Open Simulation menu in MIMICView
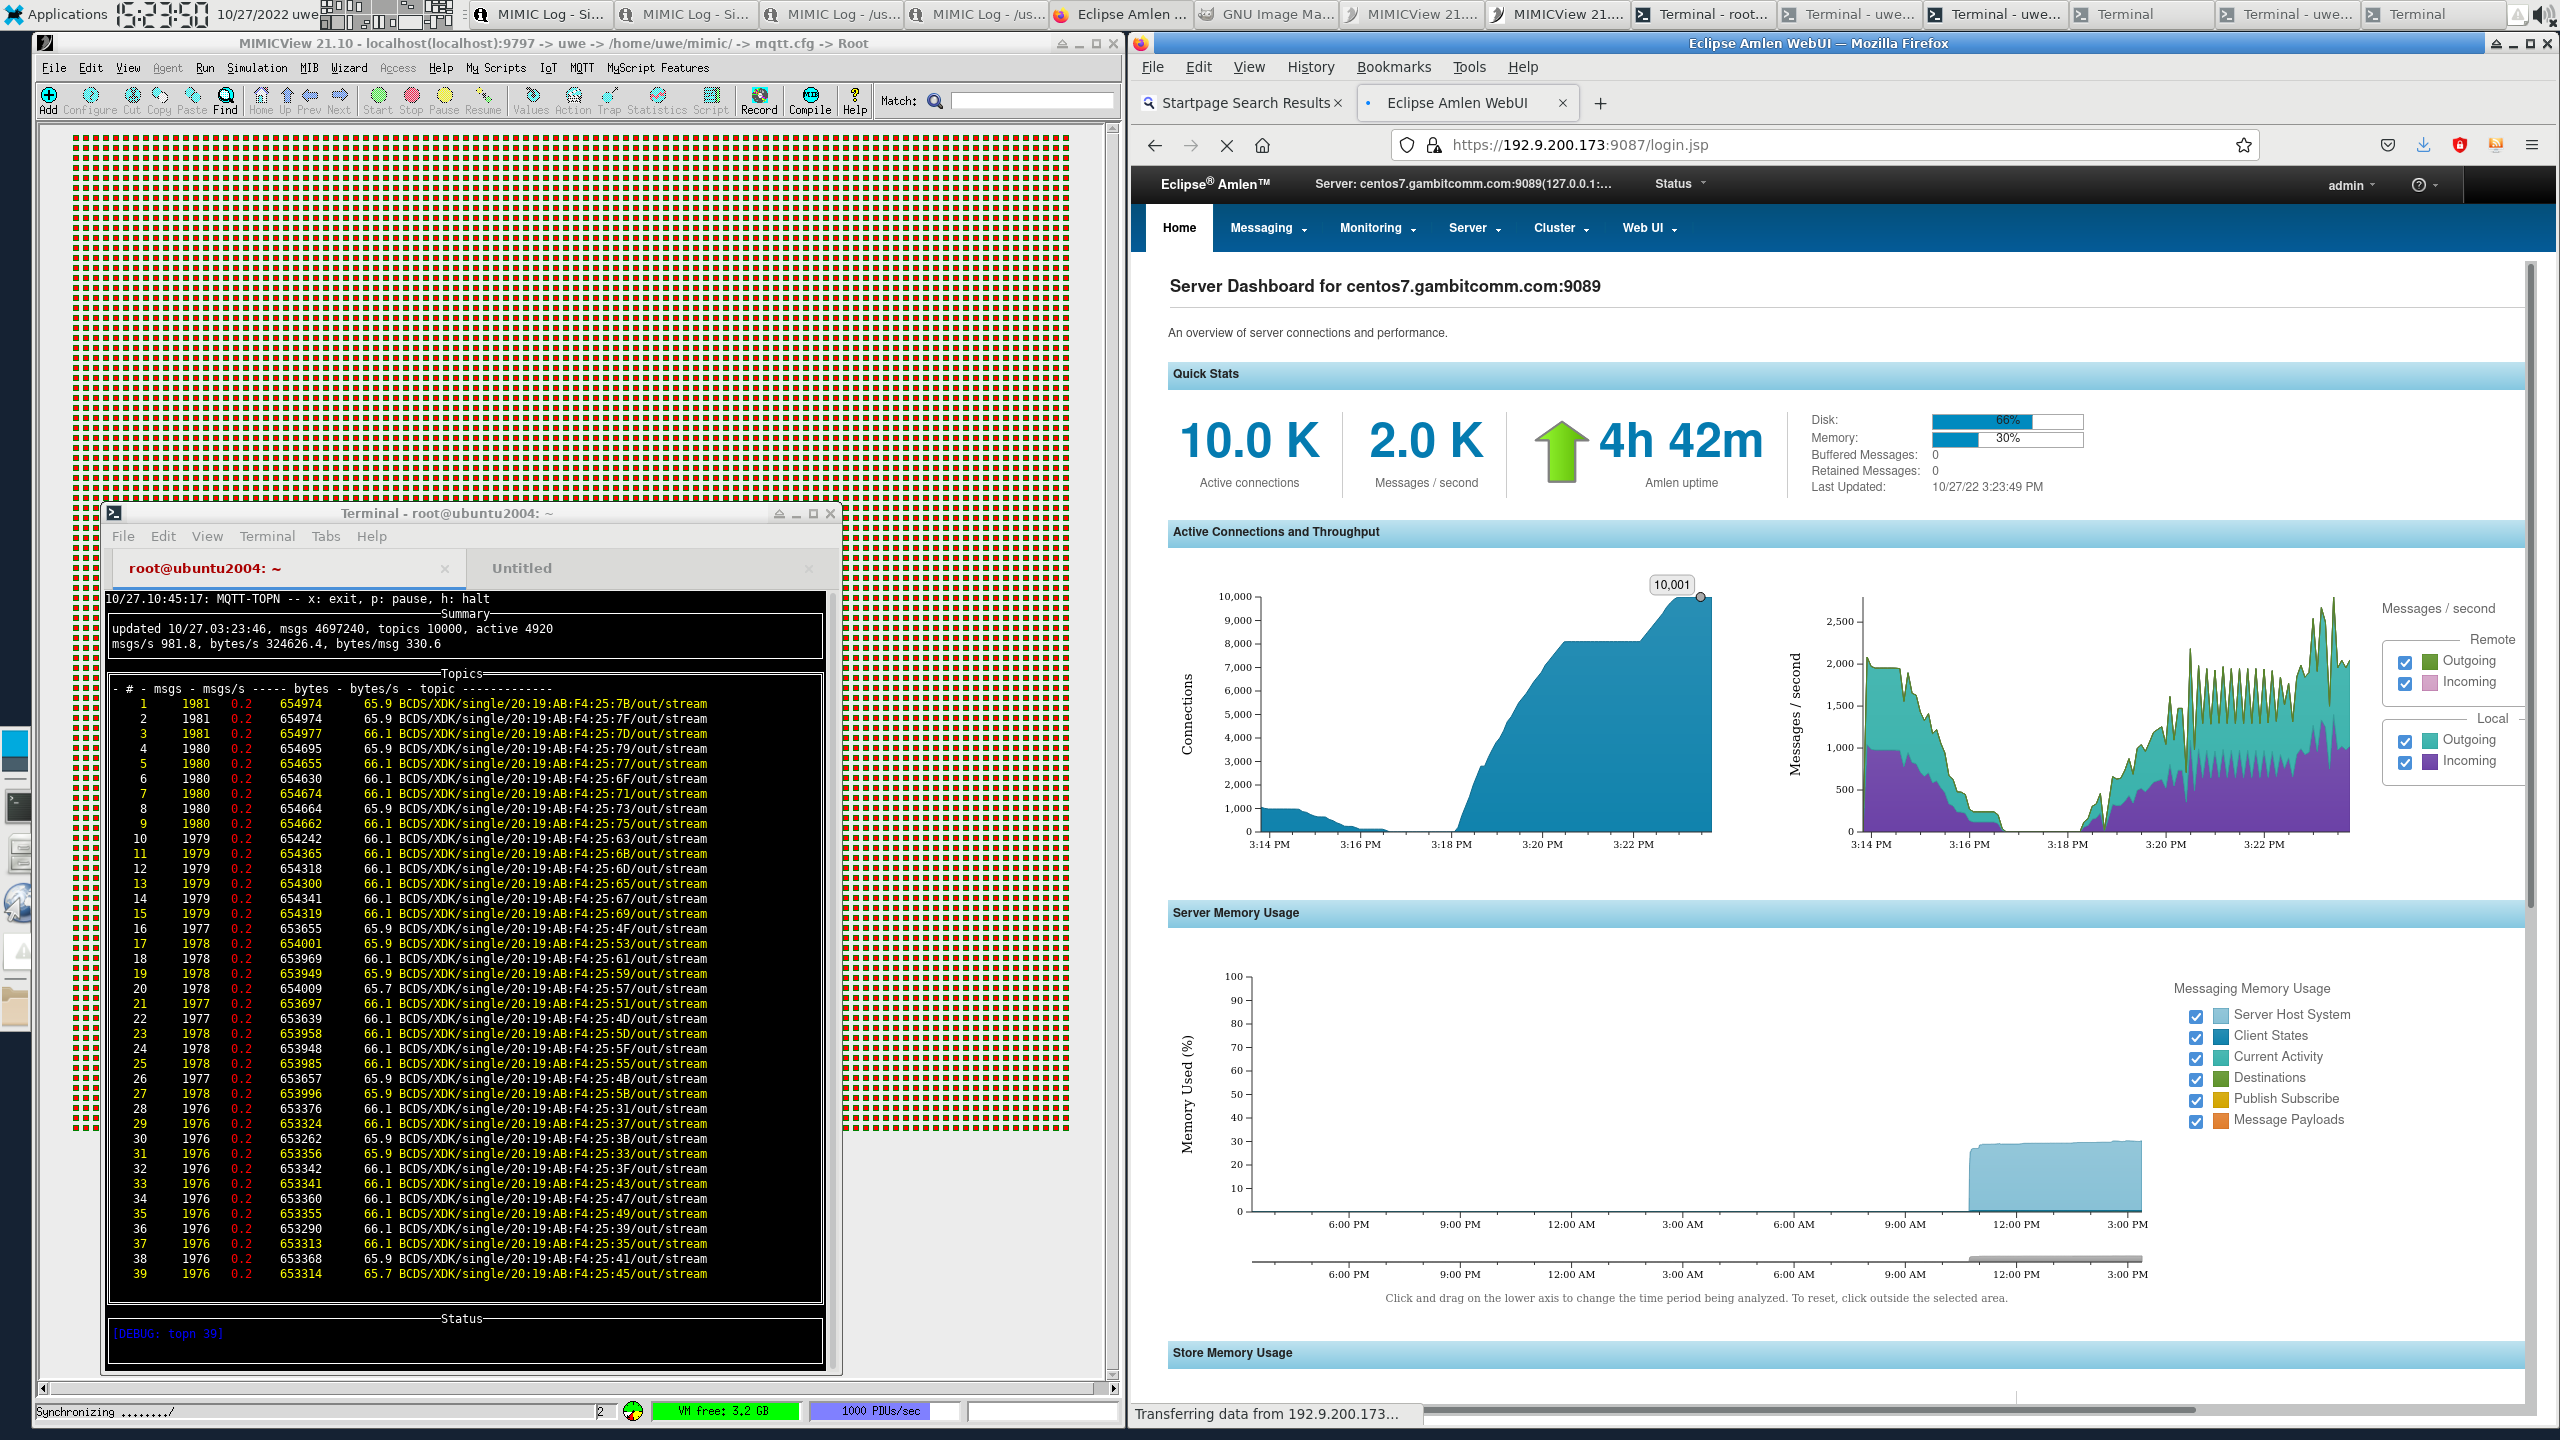This screenshot has height=1440, width=2560. 257,68
